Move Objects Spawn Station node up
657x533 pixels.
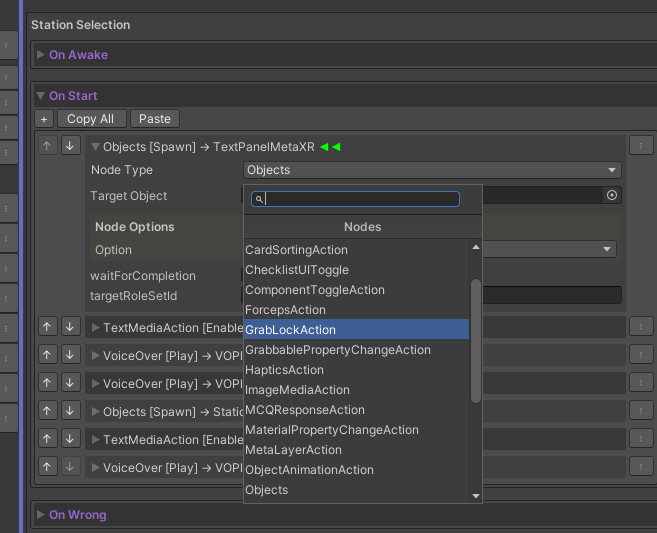(x=48, y=411)
